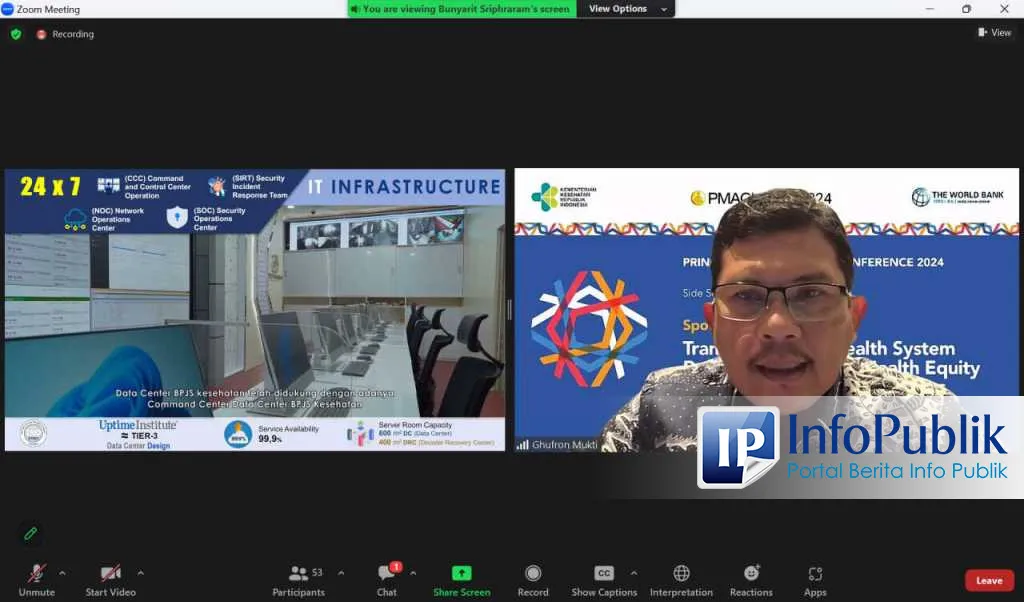Open the Apps panel
This screenshot has height=602, width=1024.
[815, 580]
